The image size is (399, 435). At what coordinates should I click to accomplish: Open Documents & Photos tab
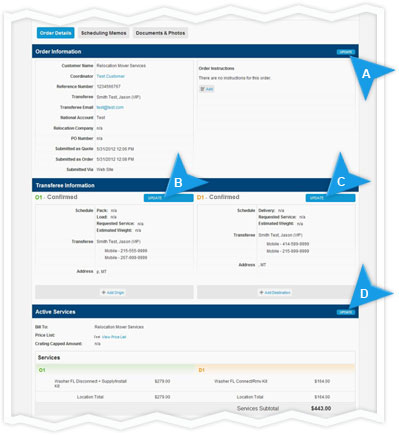(160, 33)
